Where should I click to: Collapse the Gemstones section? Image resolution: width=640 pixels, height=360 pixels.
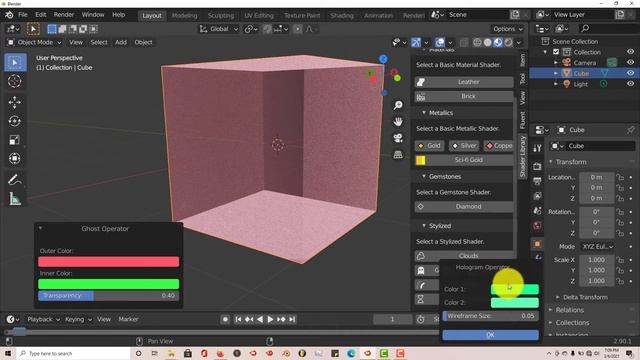(441, 176)
